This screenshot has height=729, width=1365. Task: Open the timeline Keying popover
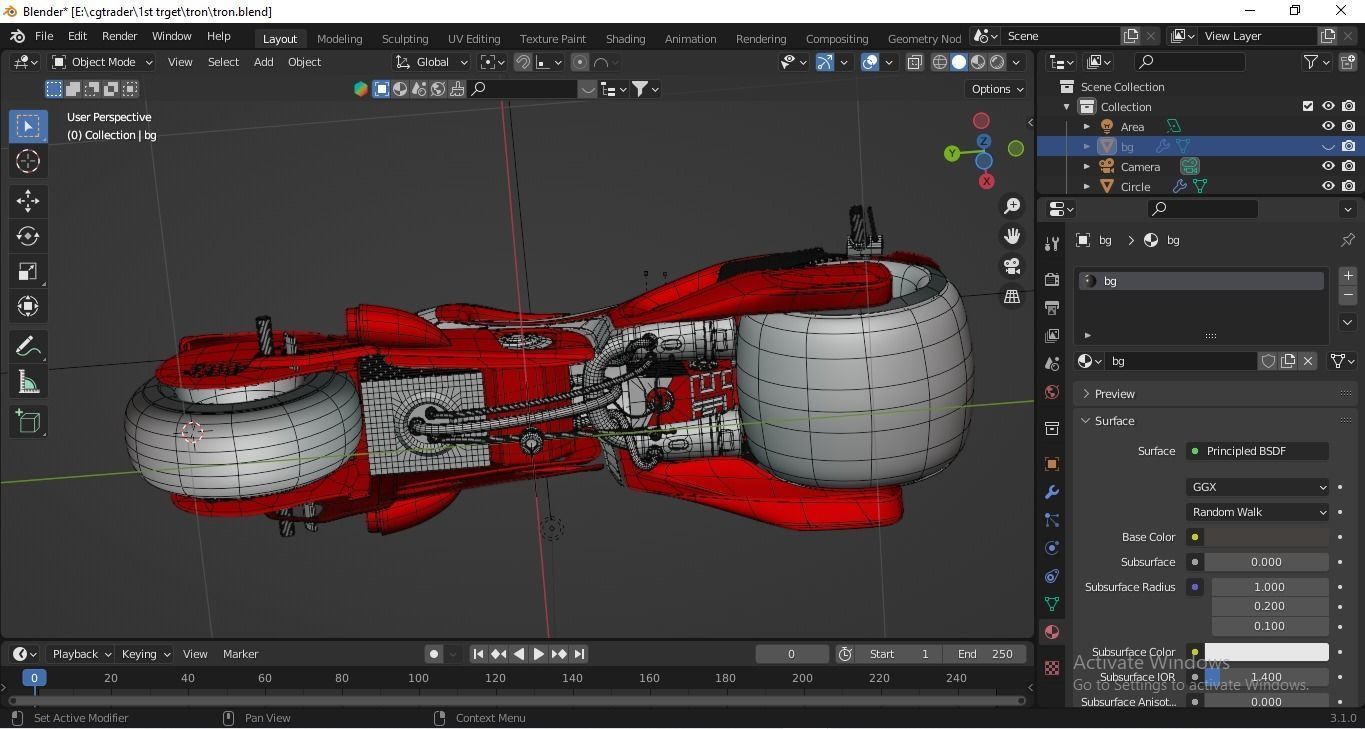click(x=145, y=654)
